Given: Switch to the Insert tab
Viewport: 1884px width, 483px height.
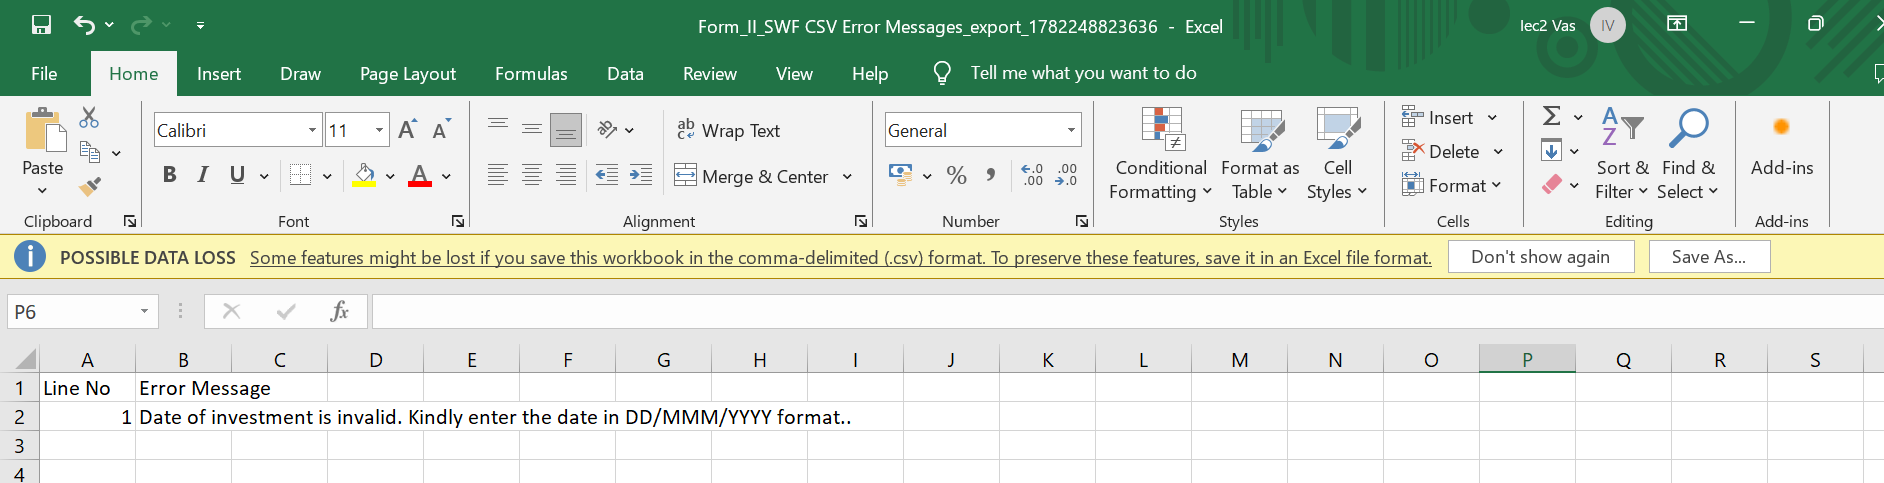Looking at the screenshot, I should (x=219, y=73).
